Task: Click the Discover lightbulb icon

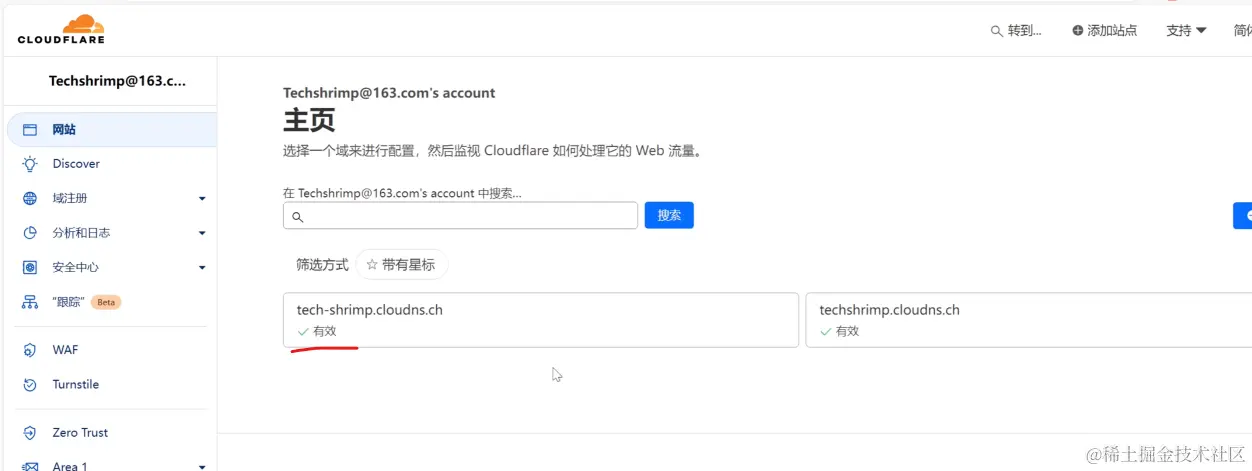Action: [x=30, y=163]
